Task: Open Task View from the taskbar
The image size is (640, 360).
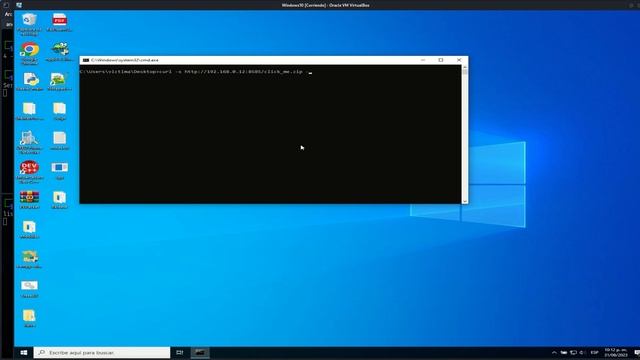Action: (x=180, y=353)
